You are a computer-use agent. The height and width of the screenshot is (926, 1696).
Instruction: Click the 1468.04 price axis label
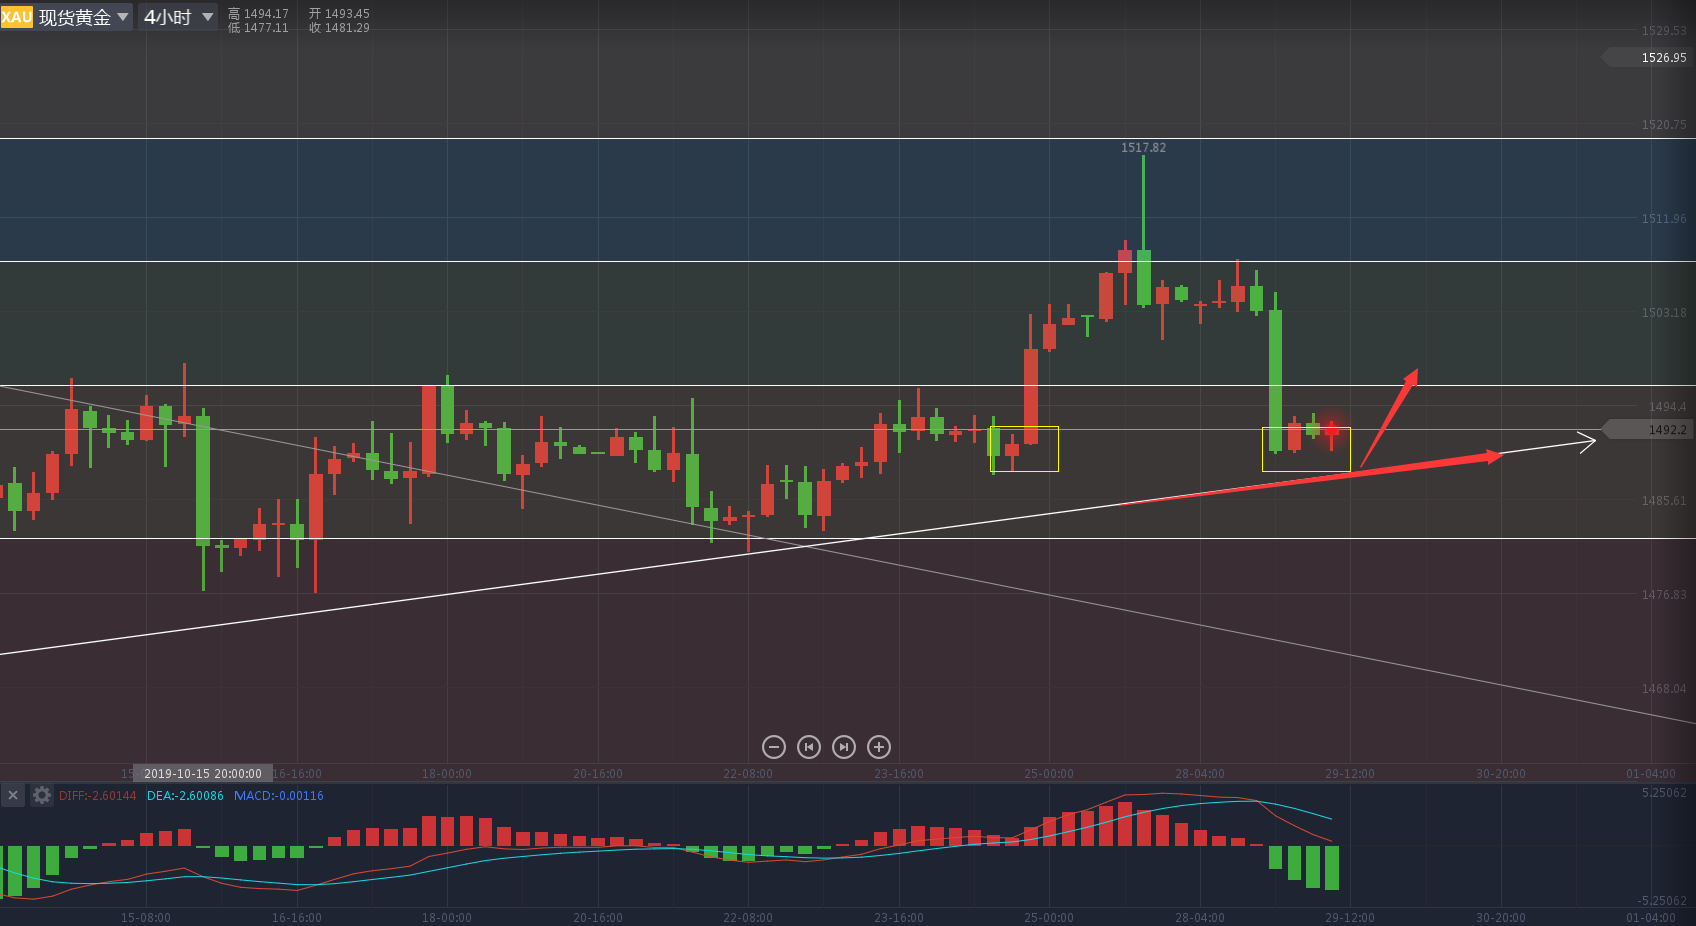coord(1664,689)
